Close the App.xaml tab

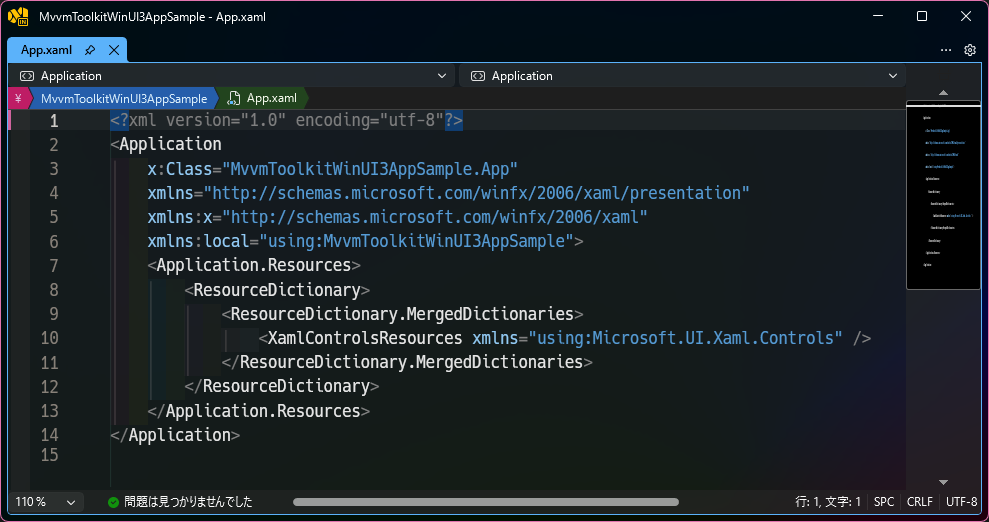click(x=114, y=50)
